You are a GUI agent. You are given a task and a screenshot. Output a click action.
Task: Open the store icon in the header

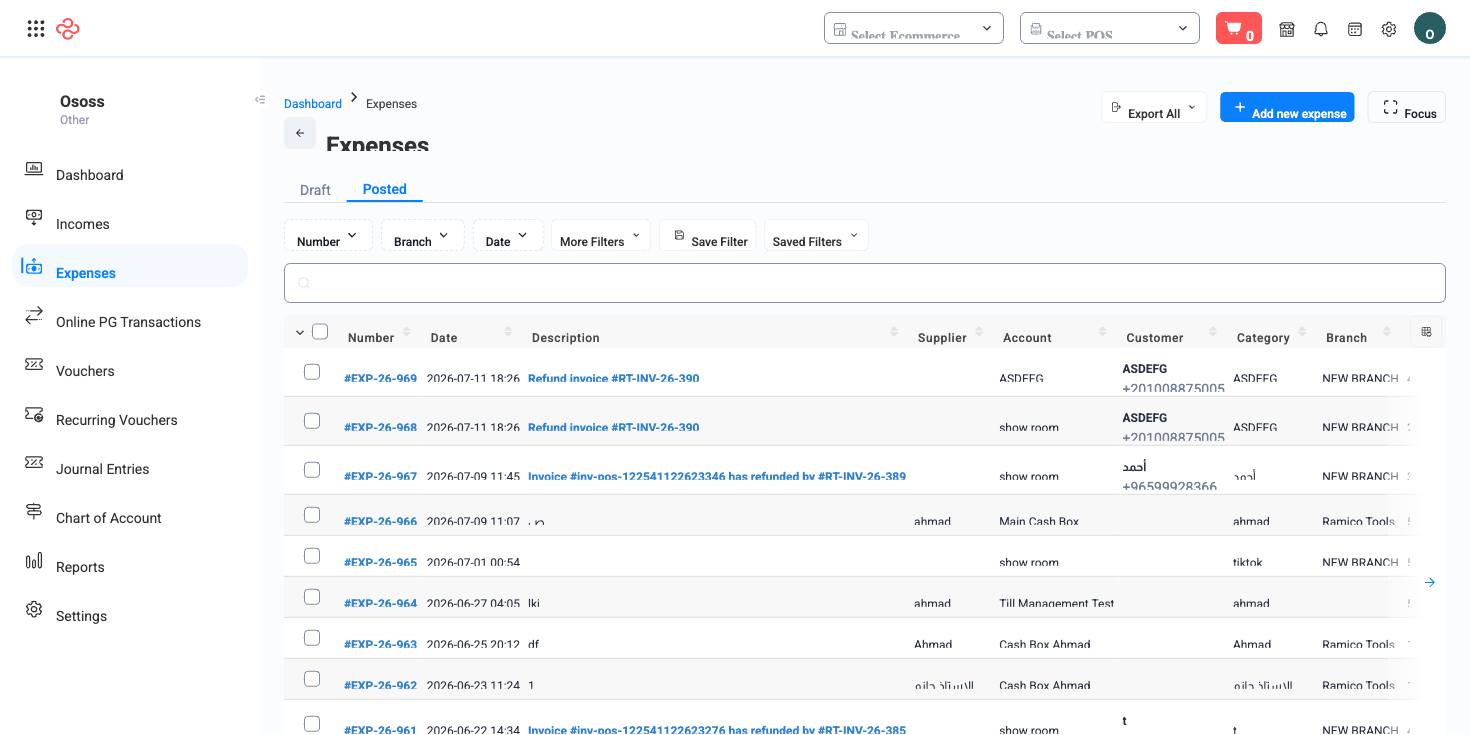(1287, 29)
